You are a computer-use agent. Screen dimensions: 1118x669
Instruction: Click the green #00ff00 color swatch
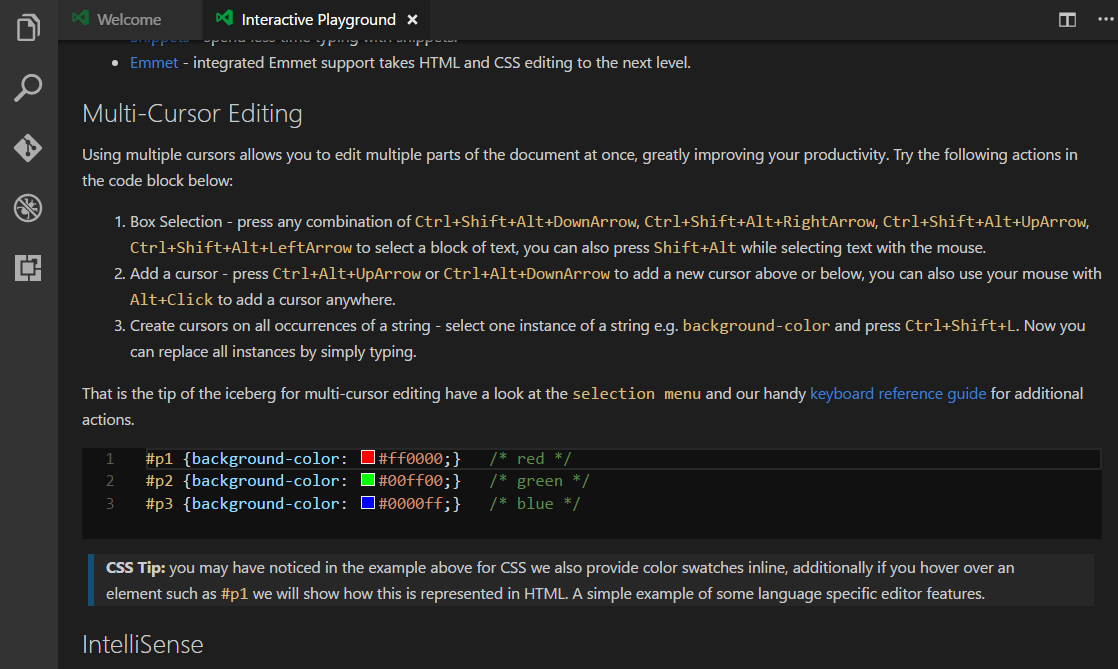coord(367,481)
